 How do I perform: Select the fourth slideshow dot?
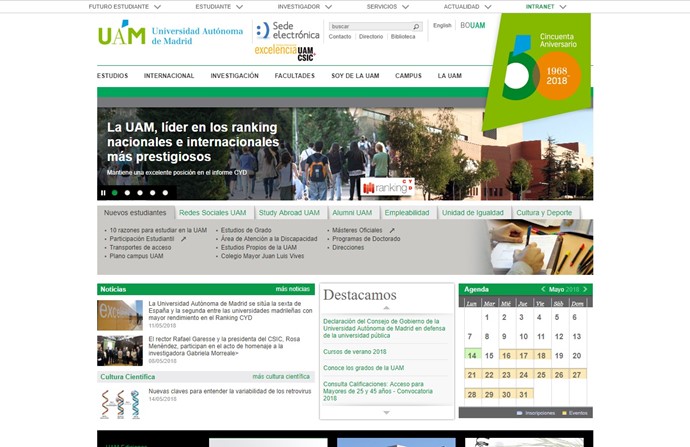(x=152, y=193)
